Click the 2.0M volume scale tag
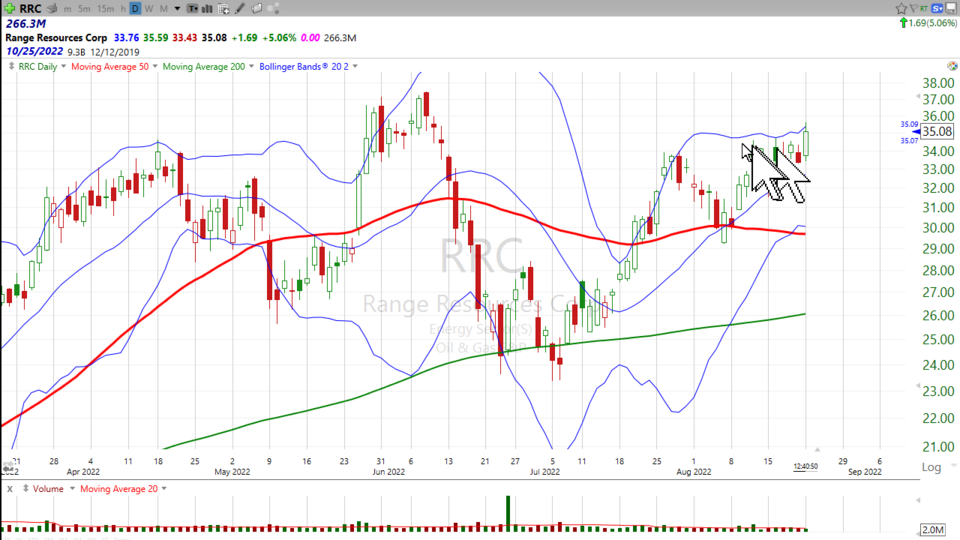 (932, 530)
